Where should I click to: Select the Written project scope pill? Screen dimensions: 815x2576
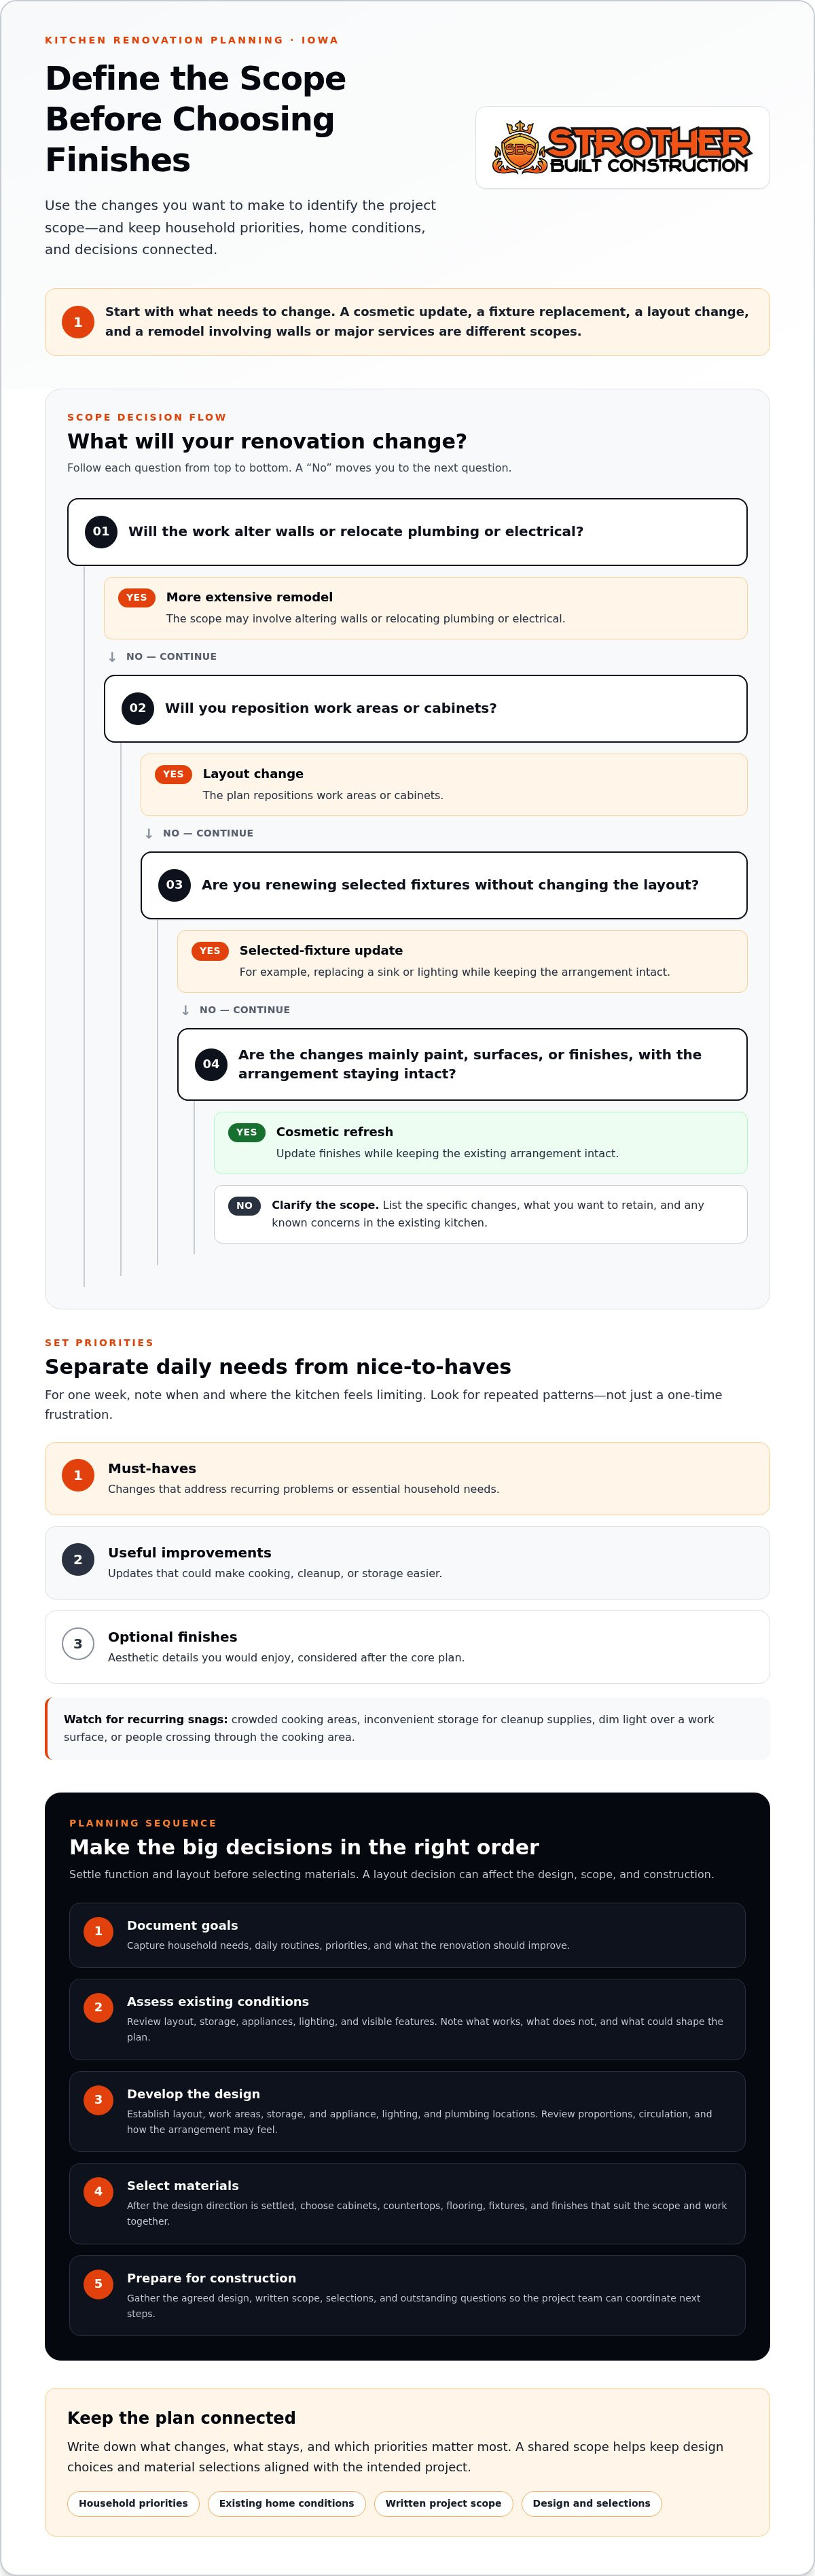click(443, 2503)
